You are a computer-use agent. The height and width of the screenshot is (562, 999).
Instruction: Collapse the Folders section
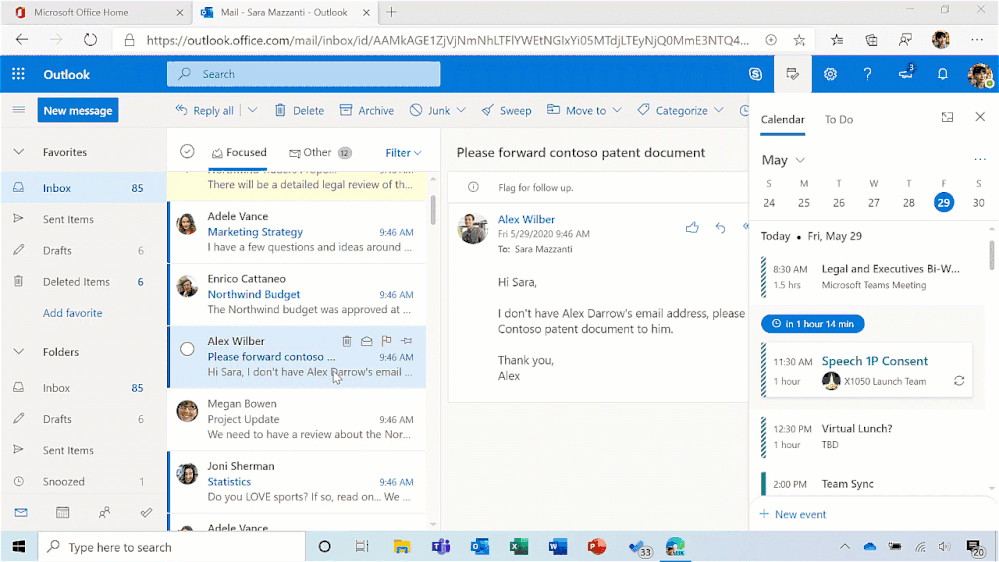click(18, 352)
